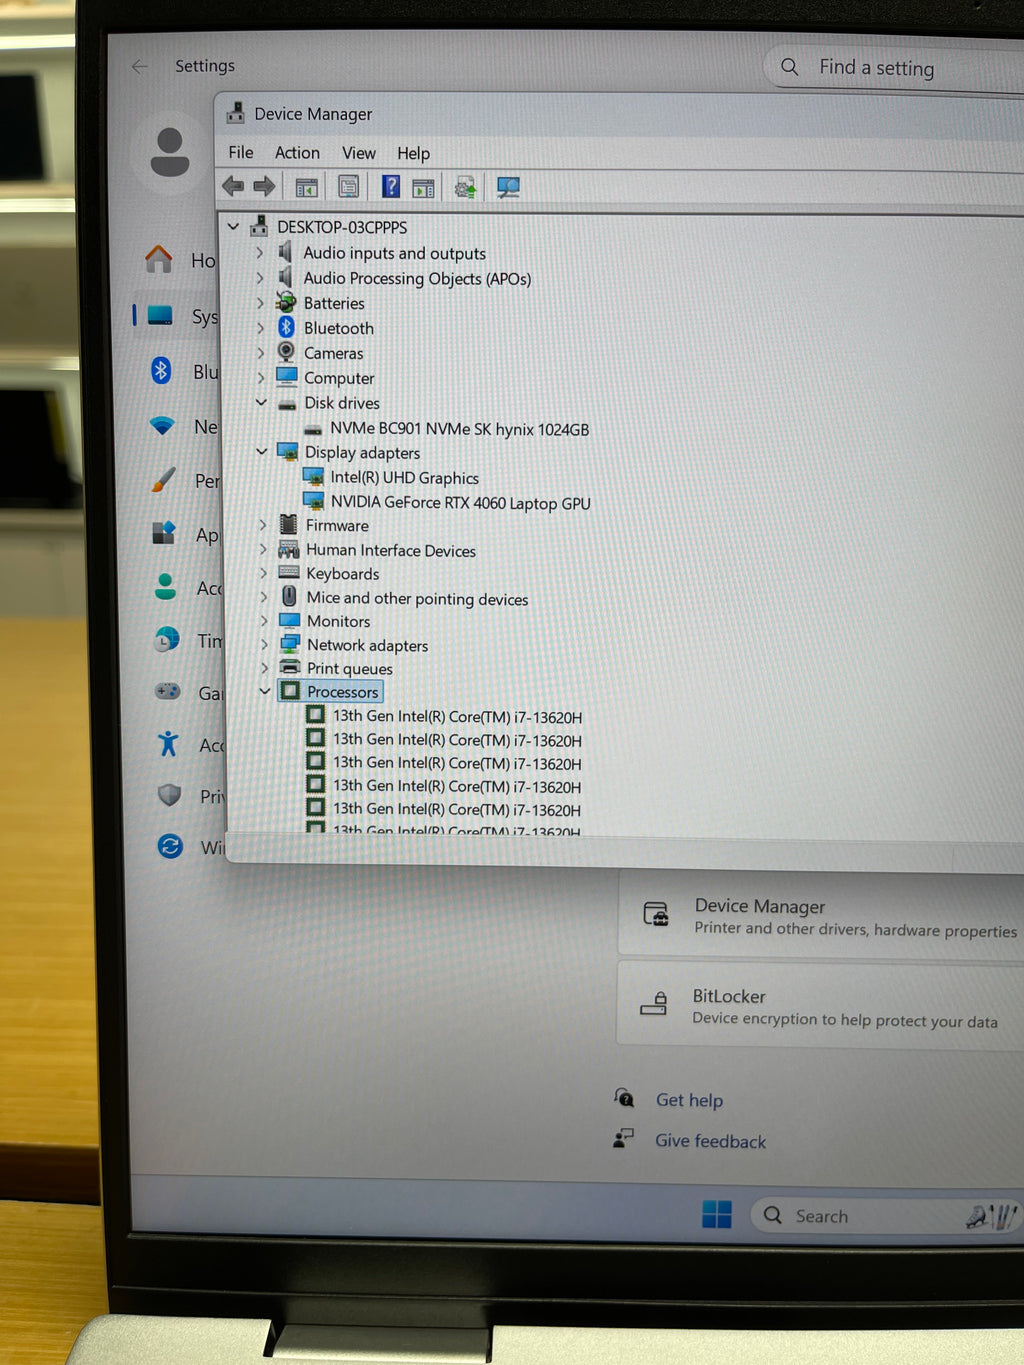The image size is (1024, 1365).
Task: Click the Computer category monitor icon
Action: [x=287, y=377]
